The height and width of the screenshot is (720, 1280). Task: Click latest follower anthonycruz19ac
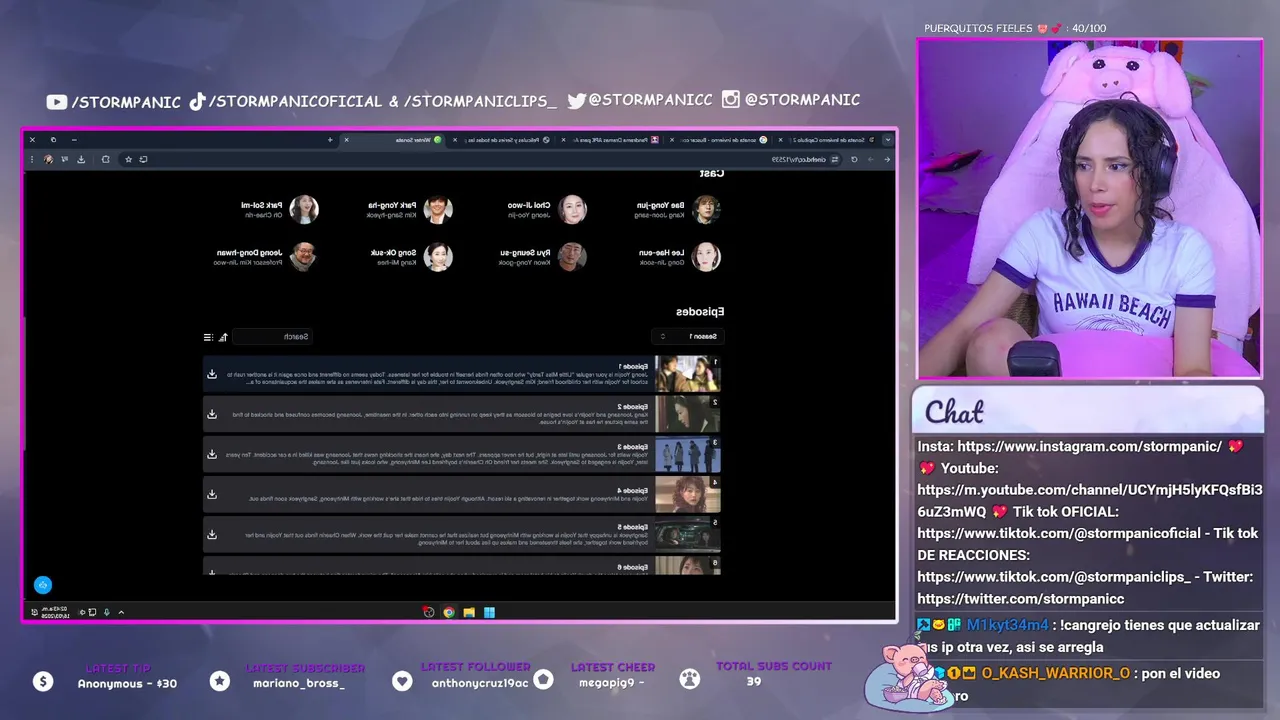(481, 683)
